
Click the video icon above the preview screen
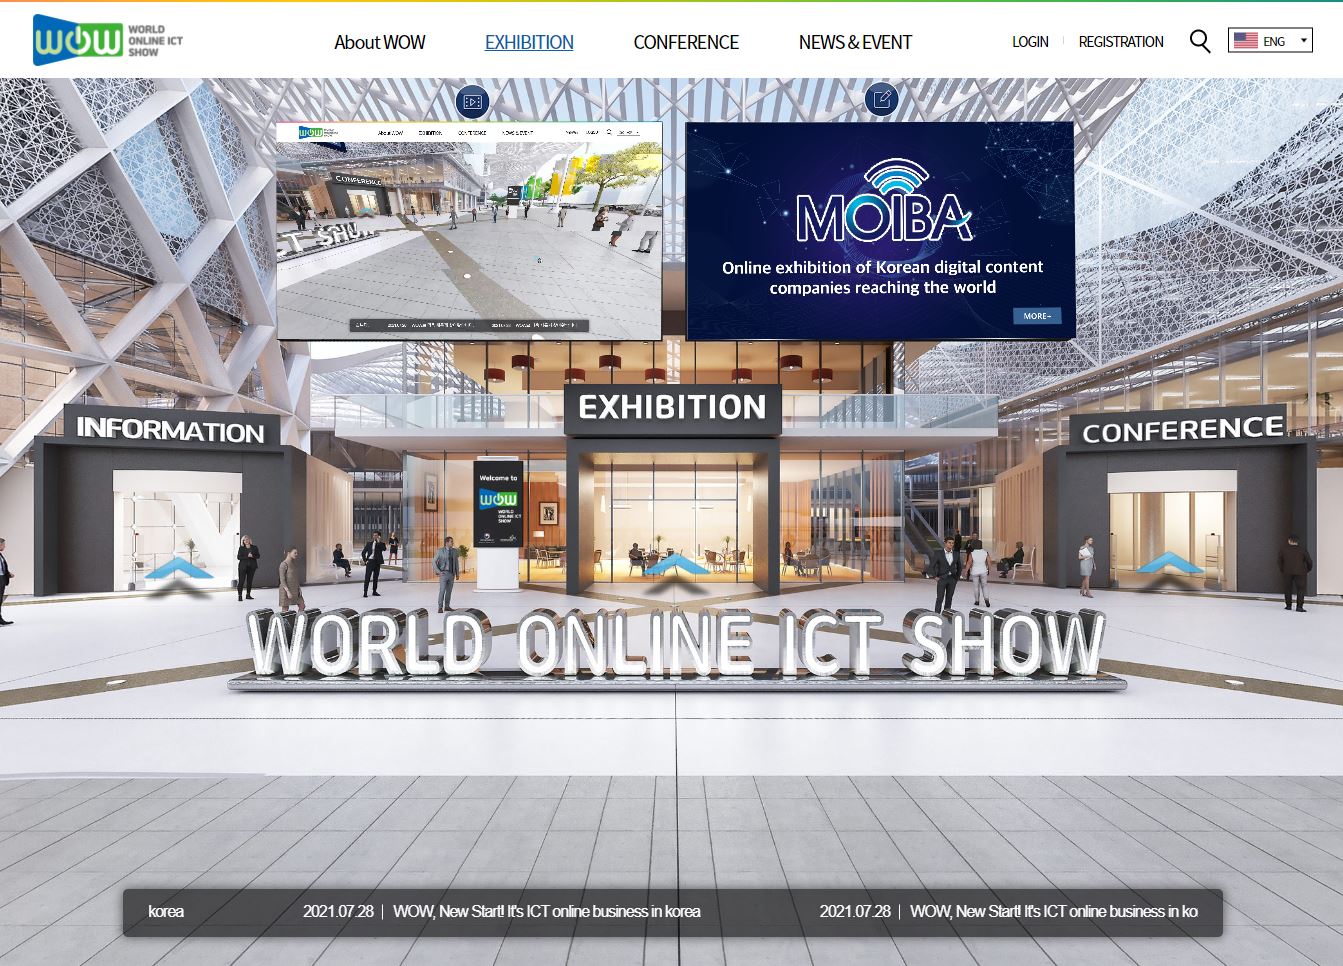tap(472, 101)
